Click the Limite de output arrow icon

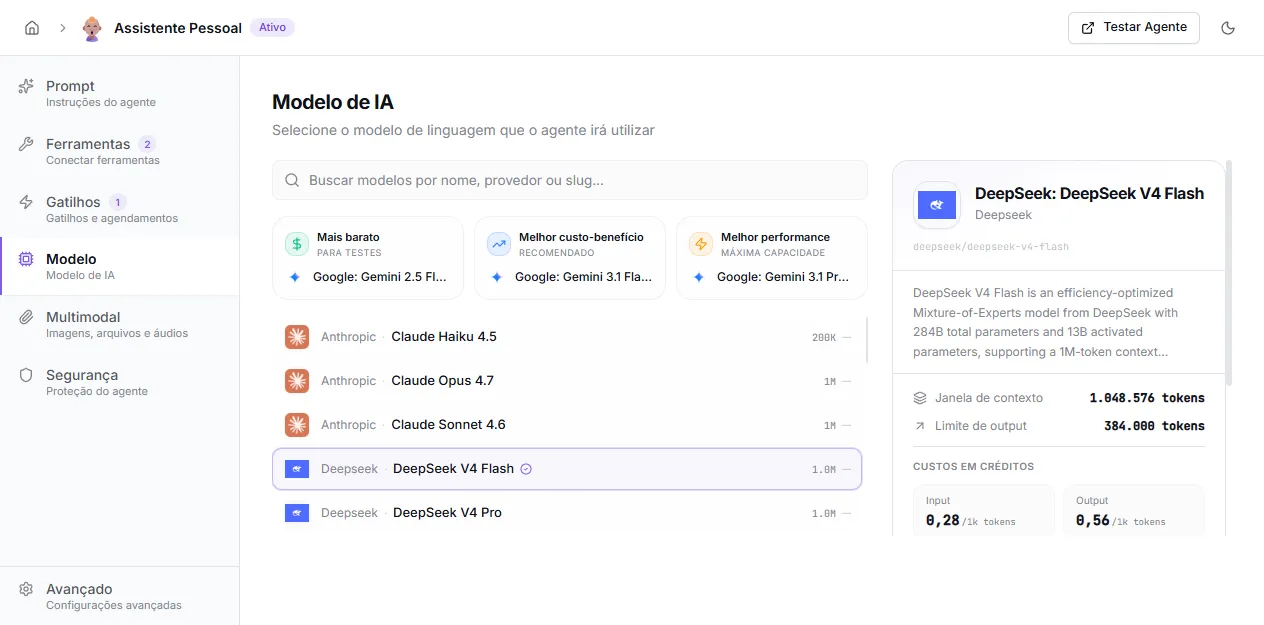[x=920, y=426]
